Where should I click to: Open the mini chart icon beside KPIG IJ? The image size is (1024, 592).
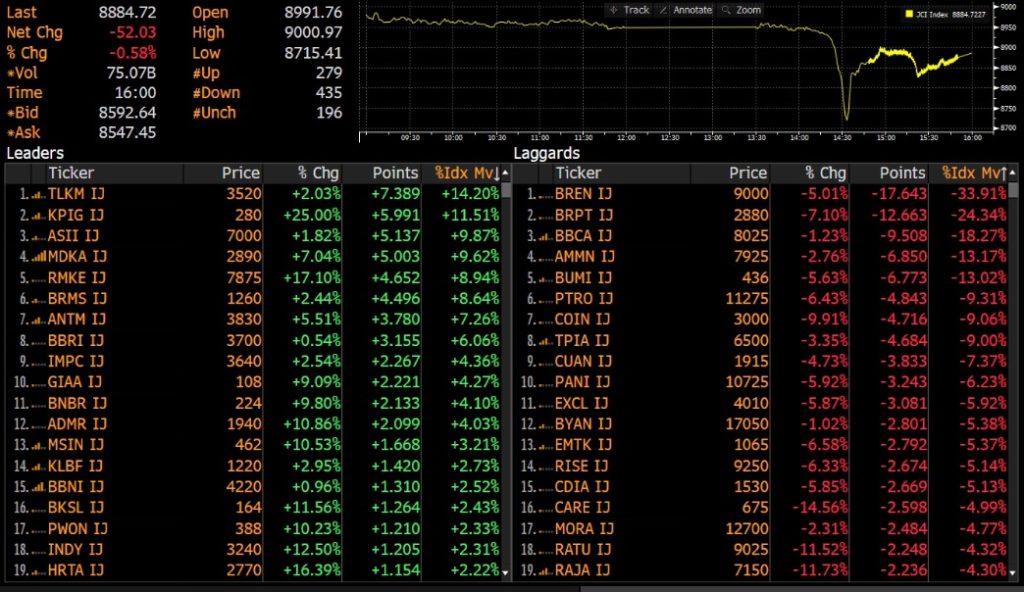coord(39,215)
